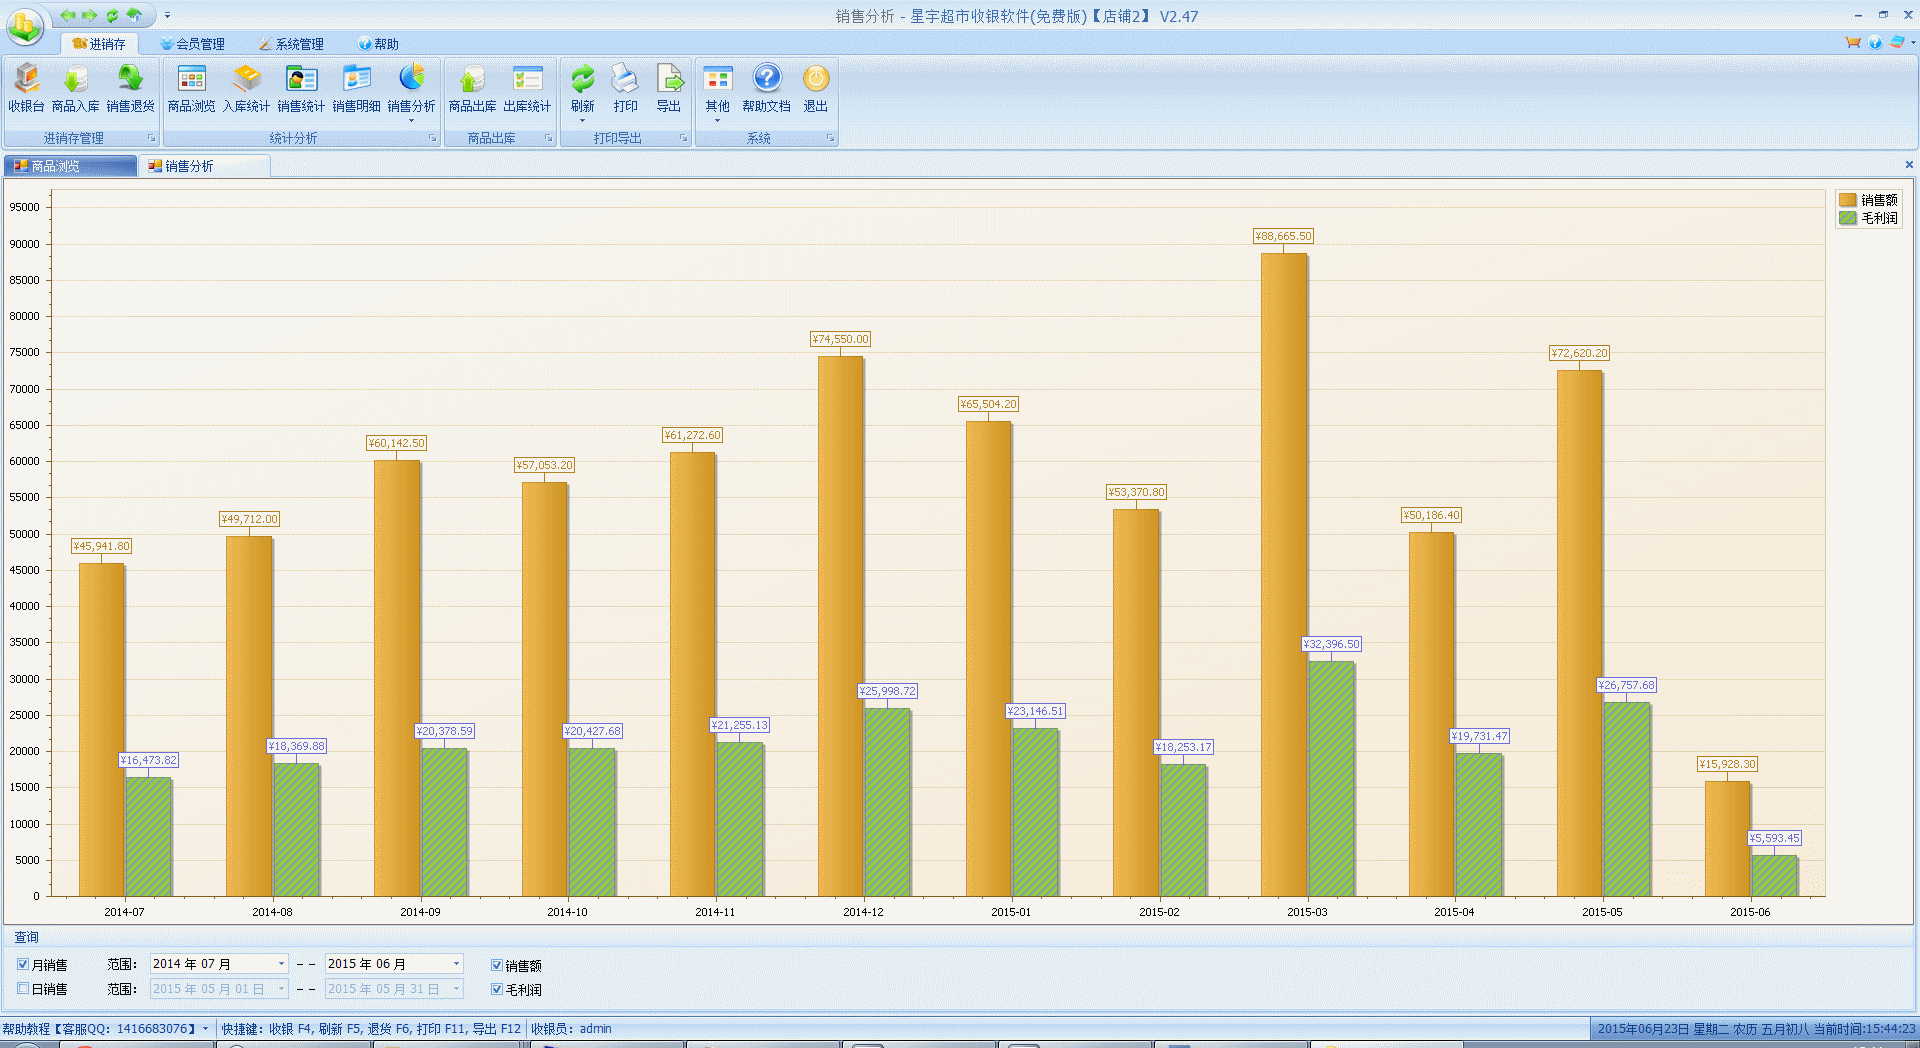This screenshot has height=1048, width=1920.
Task: Expand the 系统 group launcher
Action: pyautogui.click(x=830, y=138)
